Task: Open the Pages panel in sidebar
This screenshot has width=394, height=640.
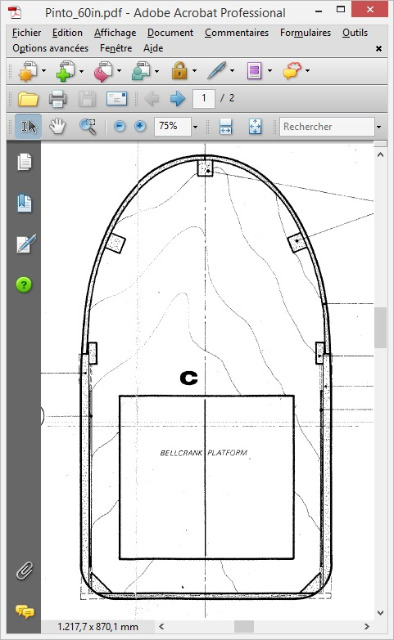Action: [24, 162]
